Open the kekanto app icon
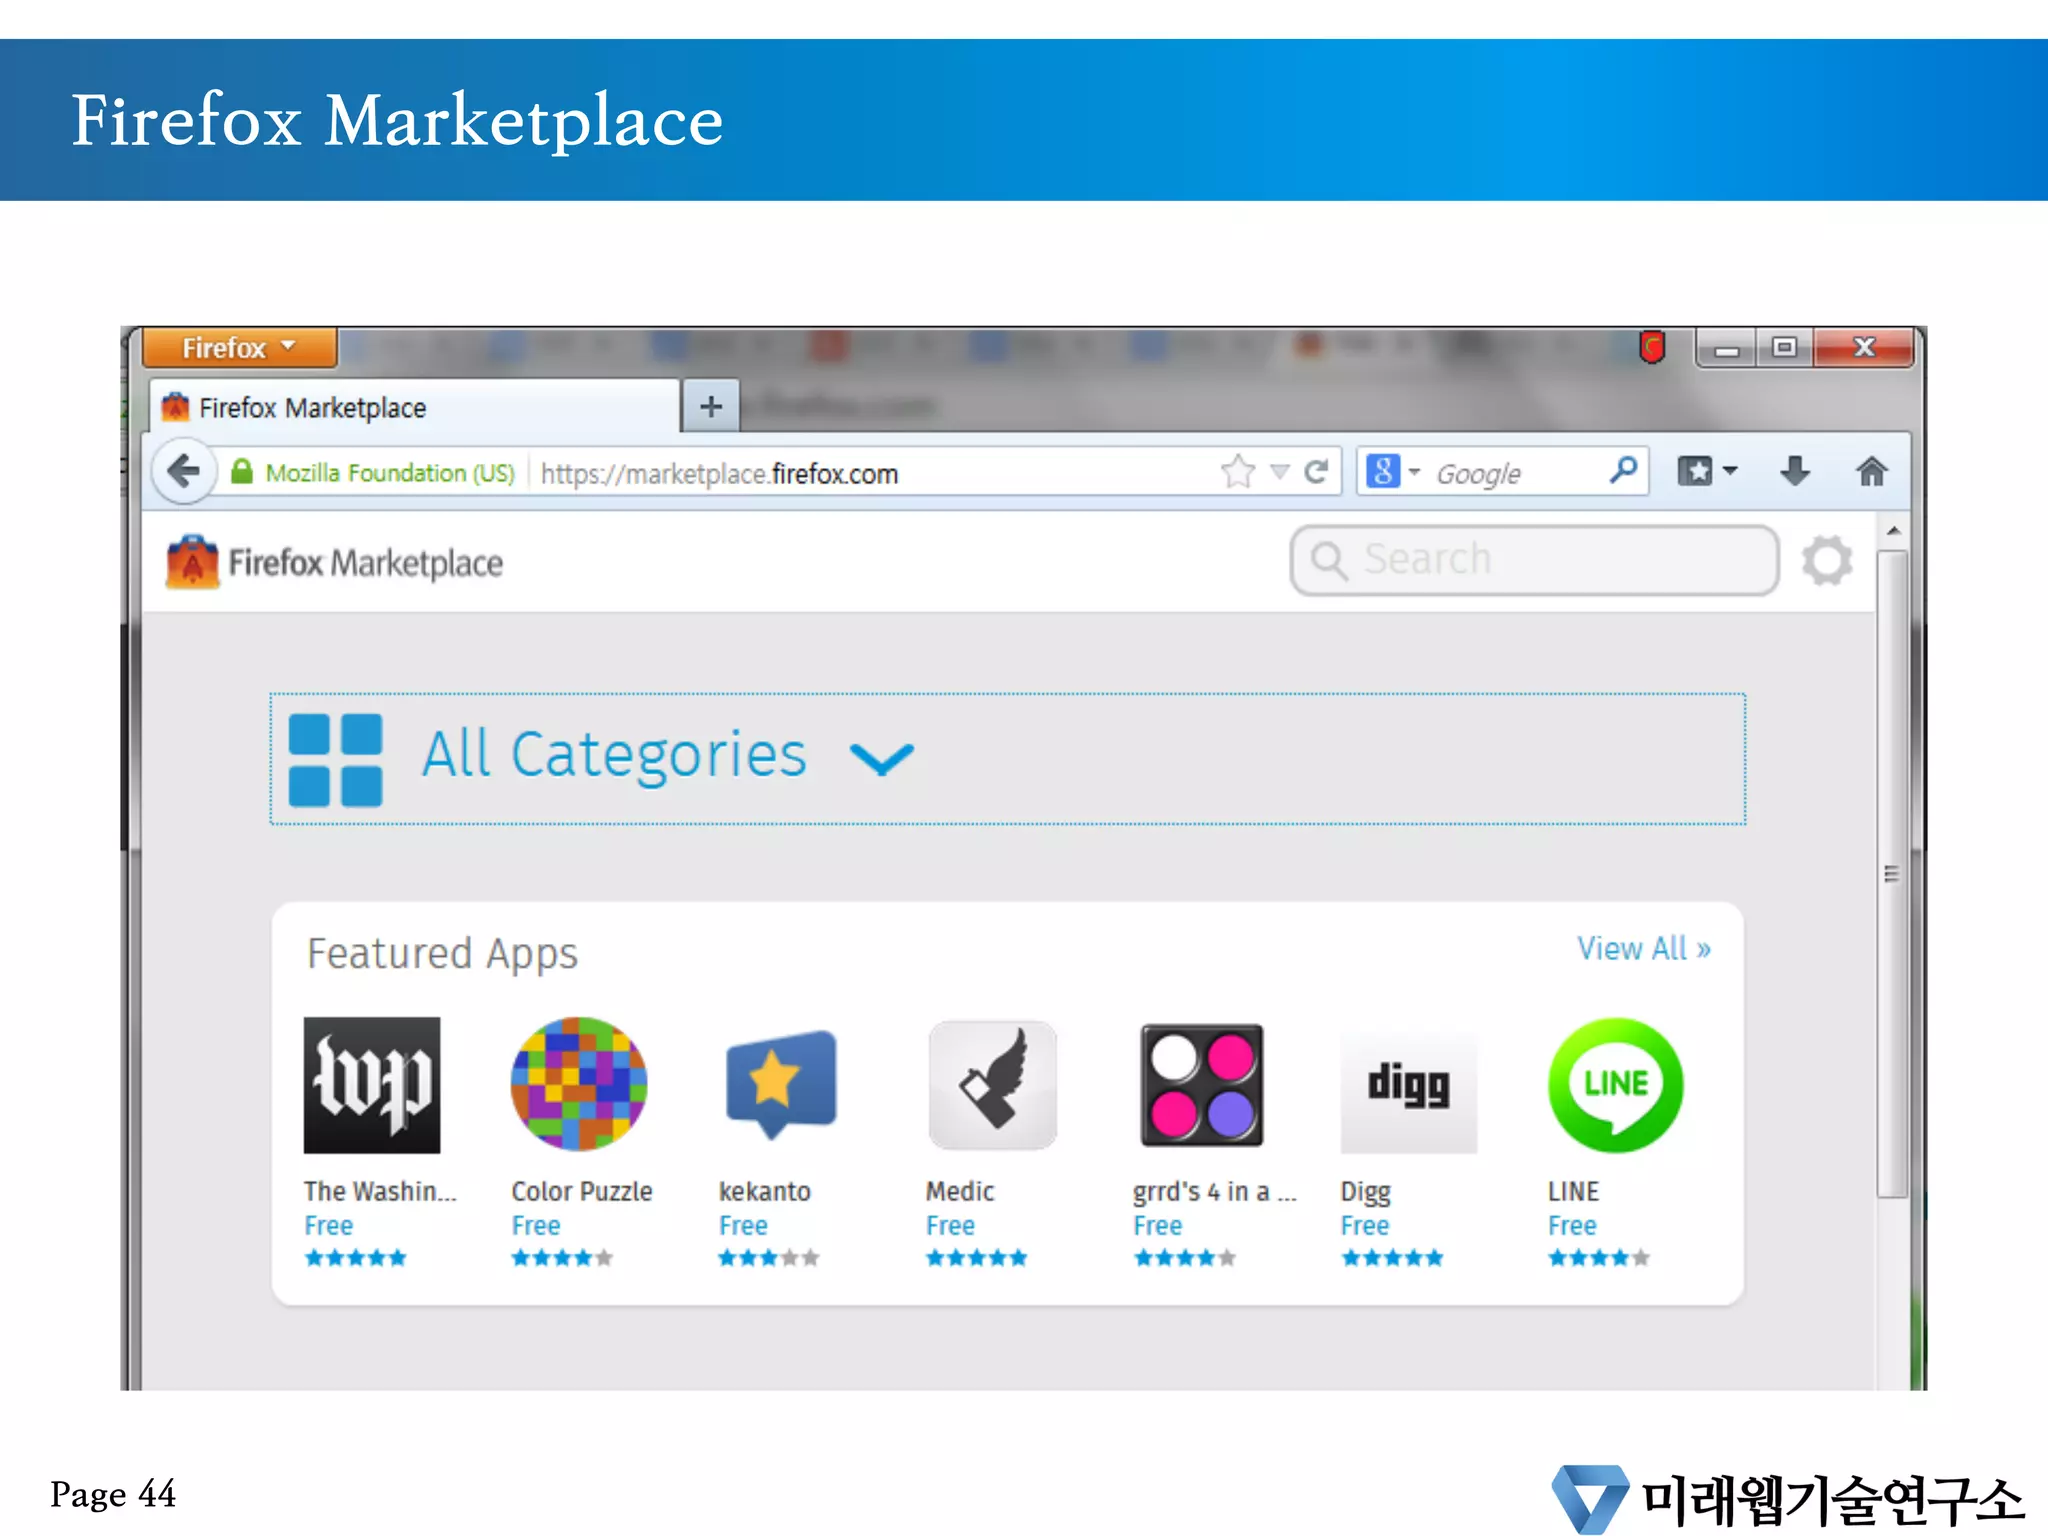The height and width of the screenshot is (1536, 2048). 781,1085
